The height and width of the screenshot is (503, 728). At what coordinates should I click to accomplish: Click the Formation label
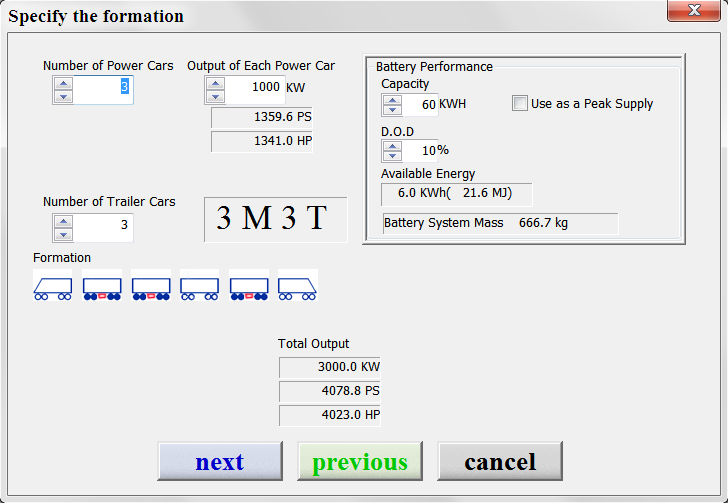tap(62, 258)
